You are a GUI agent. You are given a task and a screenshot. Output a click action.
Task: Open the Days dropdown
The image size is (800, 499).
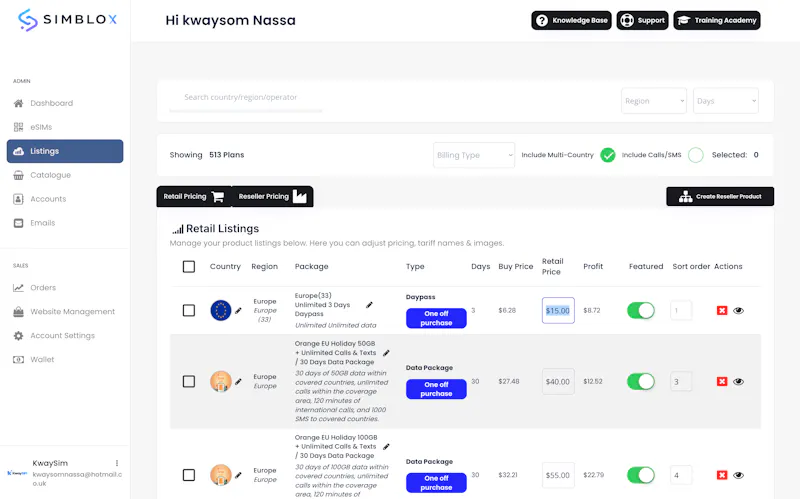pyautogui.click(x=726, y=101)
